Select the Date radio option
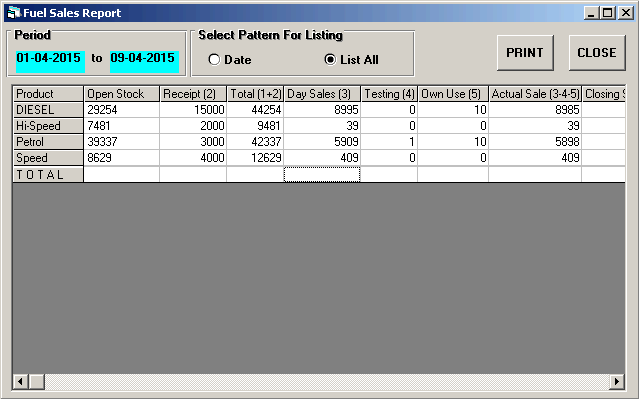Image resolution: width=639 pixels, height=399 pixels. click(230, 60)
